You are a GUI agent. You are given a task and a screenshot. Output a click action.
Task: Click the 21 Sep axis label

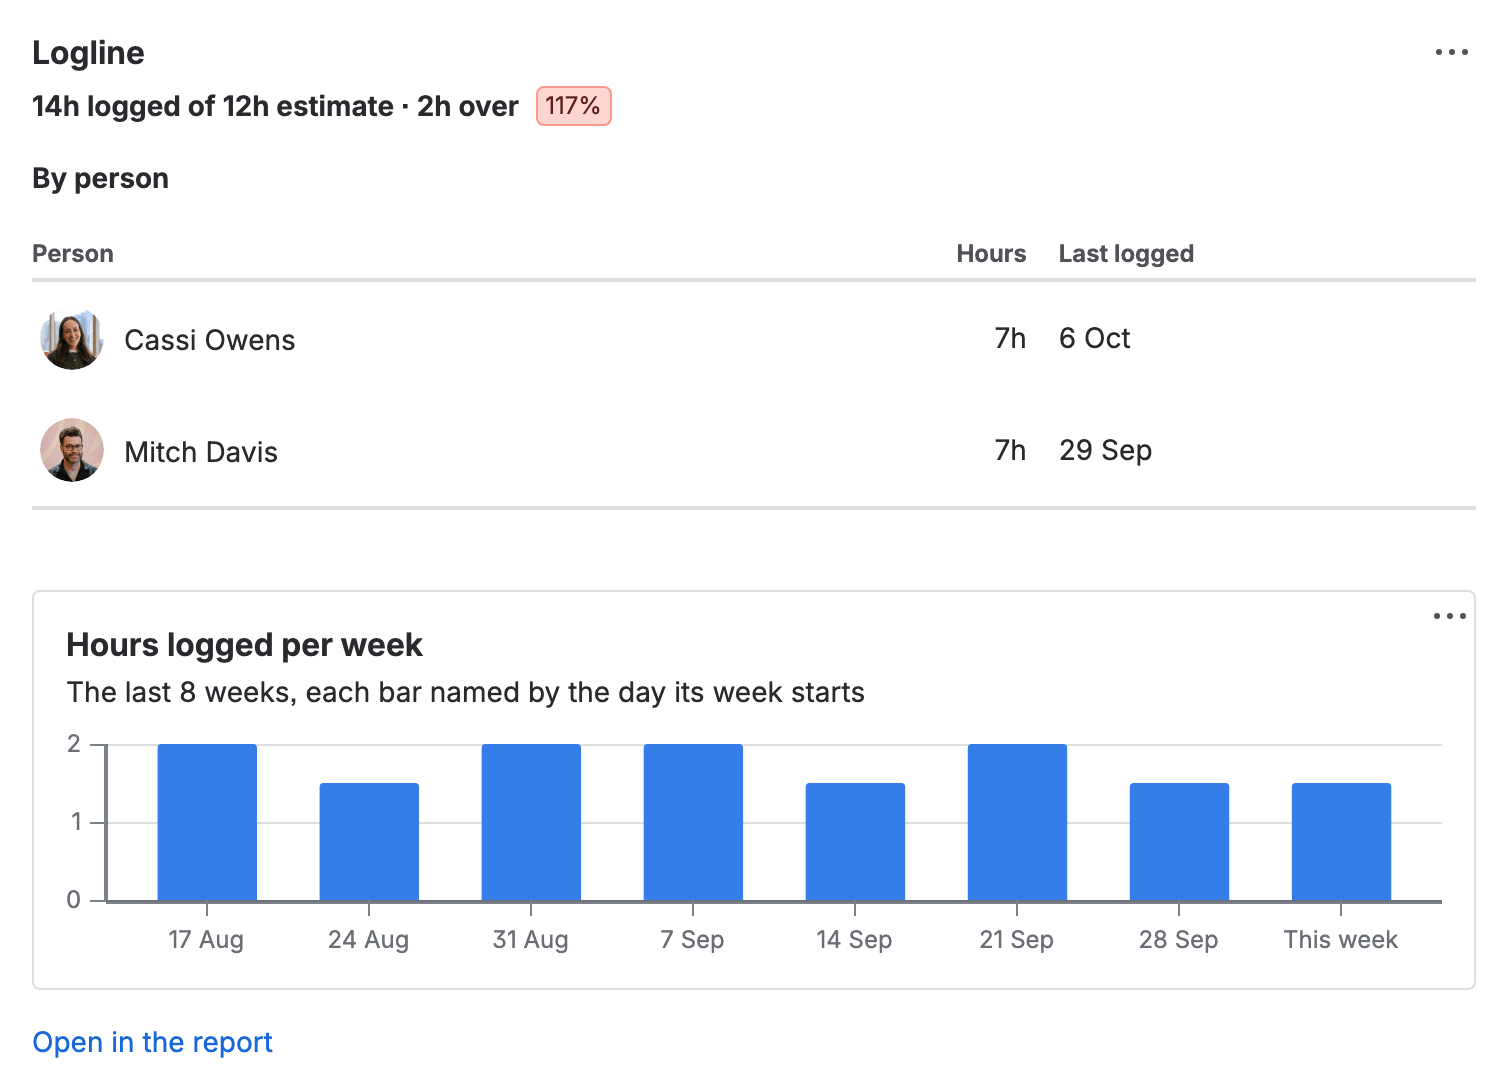(x=1017, y=940)
